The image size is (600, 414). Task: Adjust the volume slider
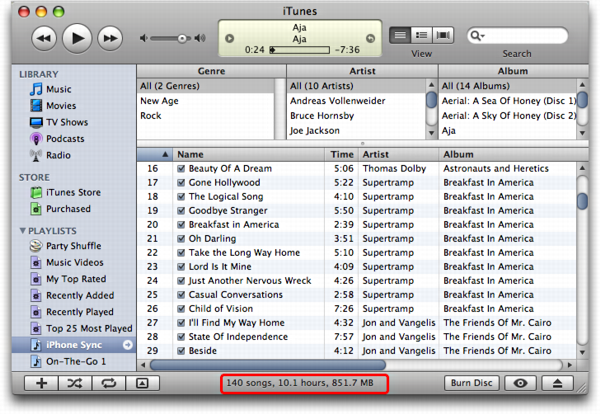click(181, 38)
